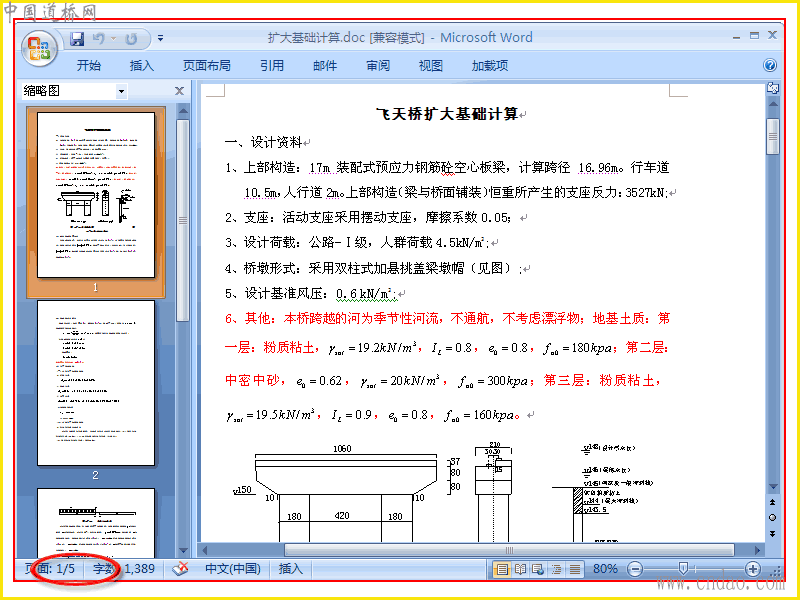Switch to Print Layout view in status bar

[x=502, y=569]
